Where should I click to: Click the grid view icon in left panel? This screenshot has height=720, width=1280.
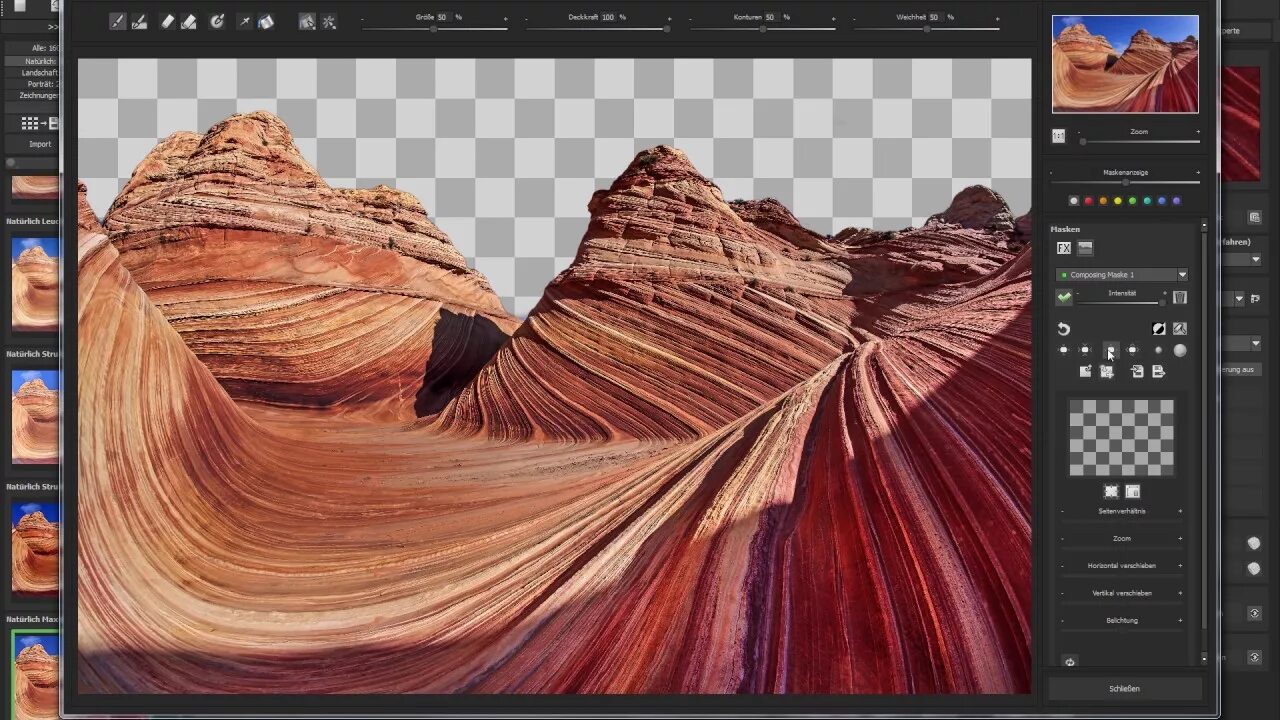[30, 123]
